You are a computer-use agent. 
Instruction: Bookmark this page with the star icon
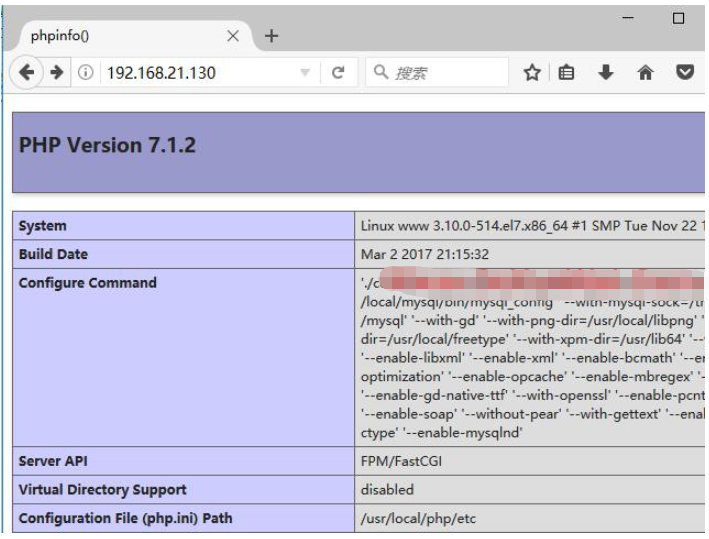click(532, 72)
